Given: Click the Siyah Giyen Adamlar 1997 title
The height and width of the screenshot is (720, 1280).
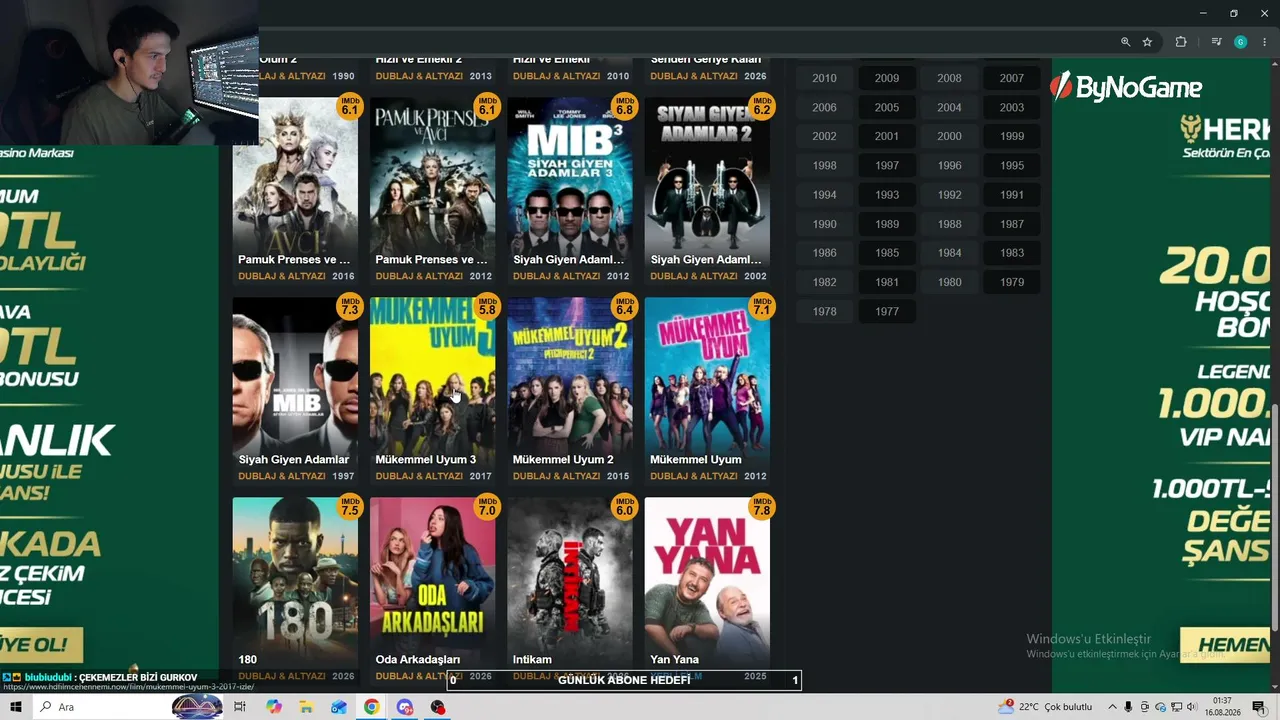Looking at the screenshot, I should click(x=294, y=460).
